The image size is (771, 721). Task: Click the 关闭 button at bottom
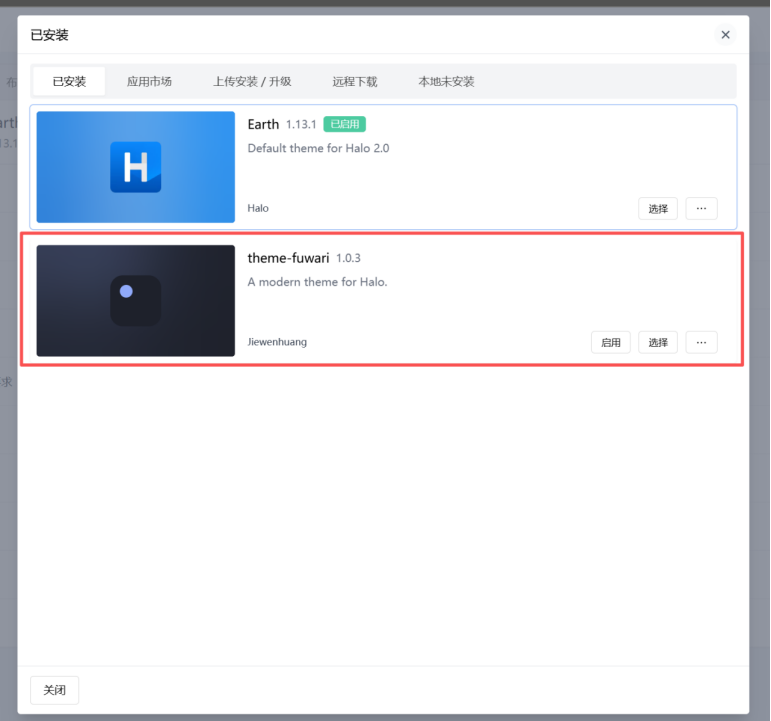54,690
